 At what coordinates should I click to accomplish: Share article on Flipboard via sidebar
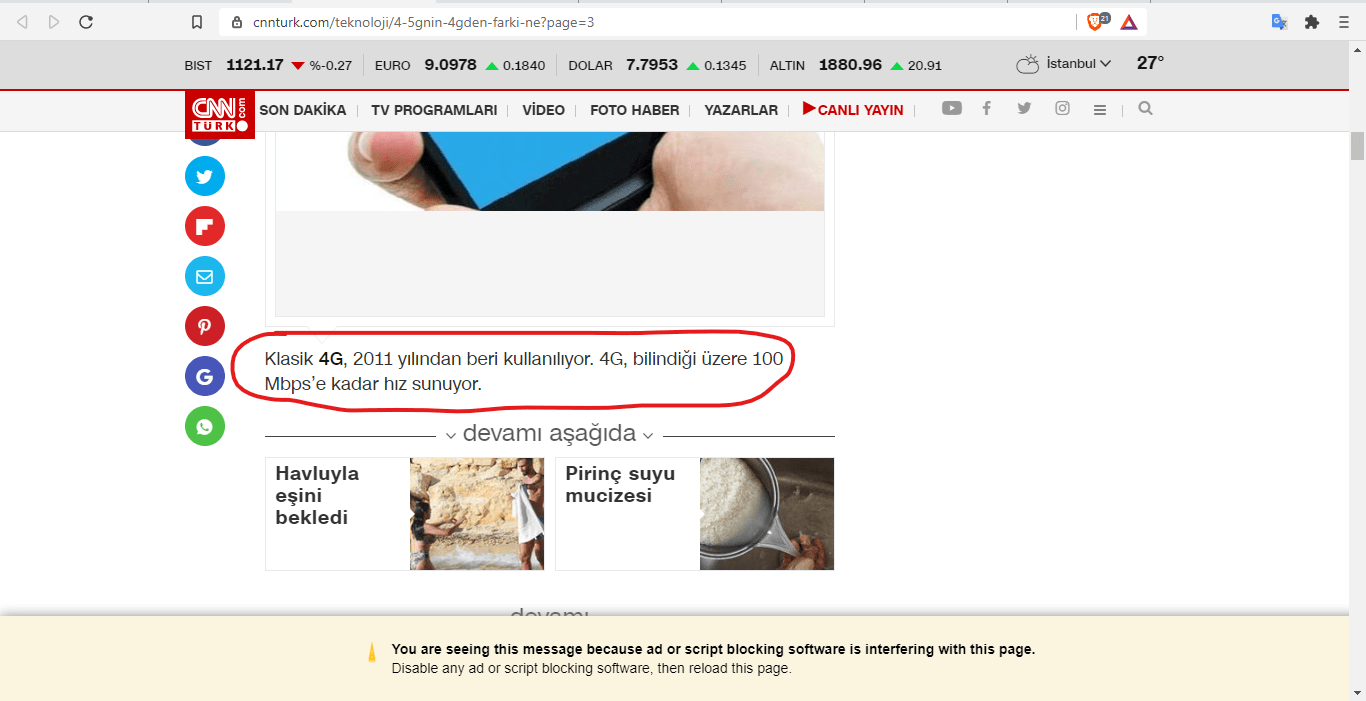(205, 226)
